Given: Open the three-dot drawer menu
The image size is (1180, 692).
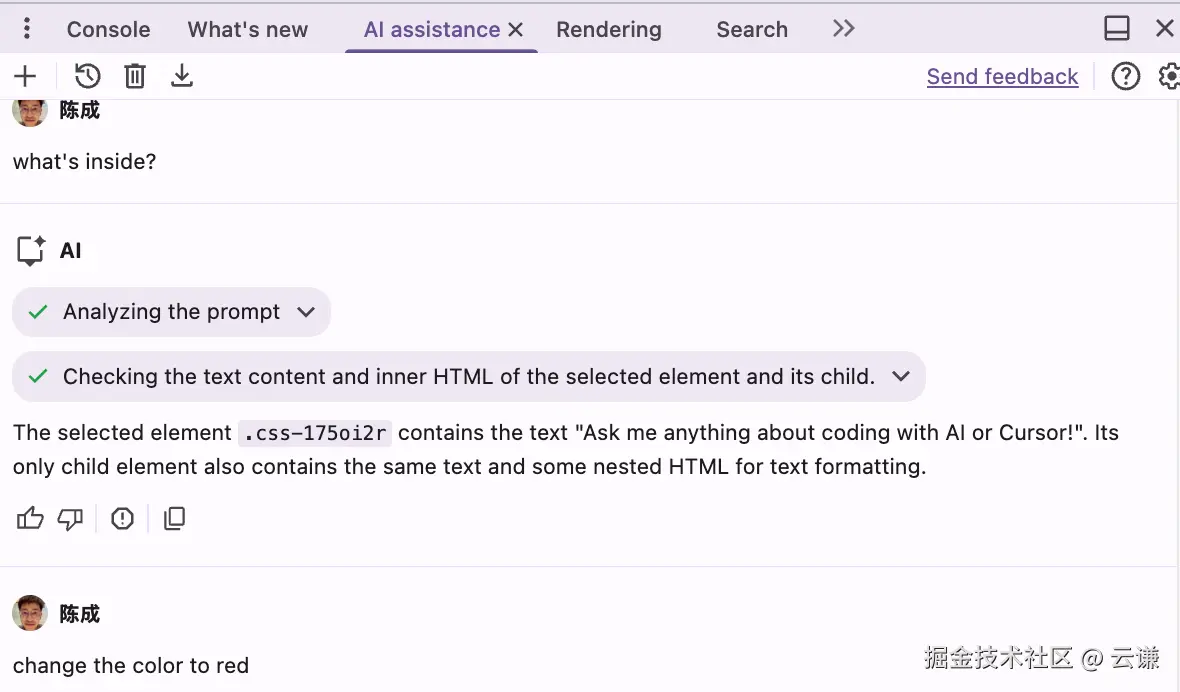Looking at the screenshot, I should tap(27, 29).
